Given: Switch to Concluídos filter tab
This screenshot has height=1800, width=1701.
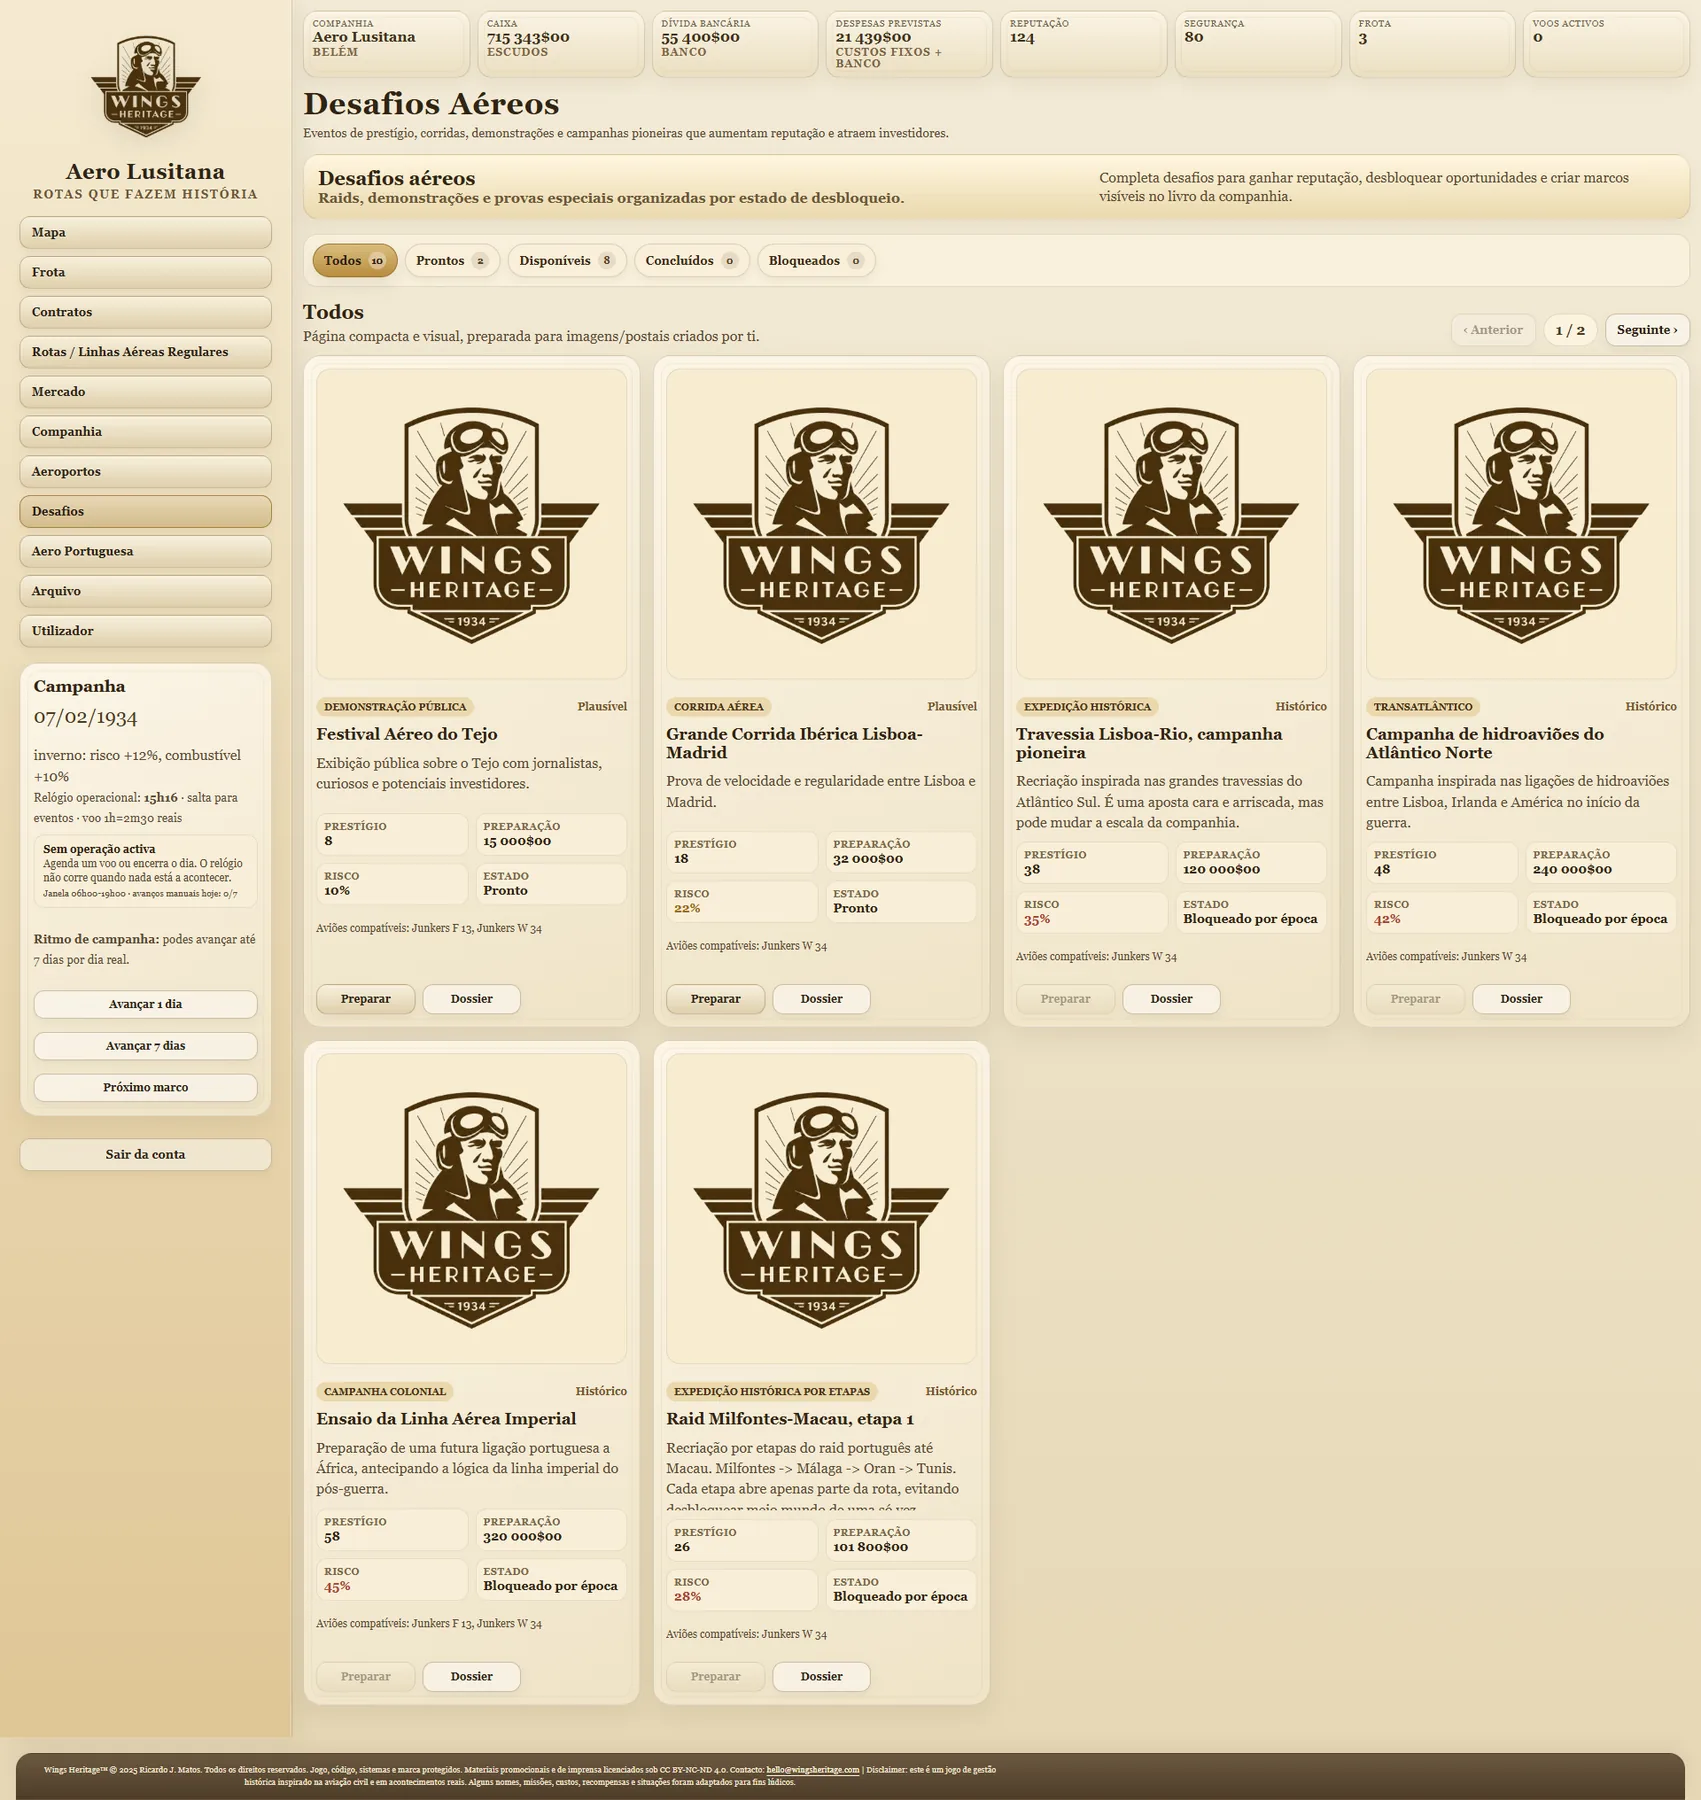Looking at the screenshot, I should [x=691, y=261].
